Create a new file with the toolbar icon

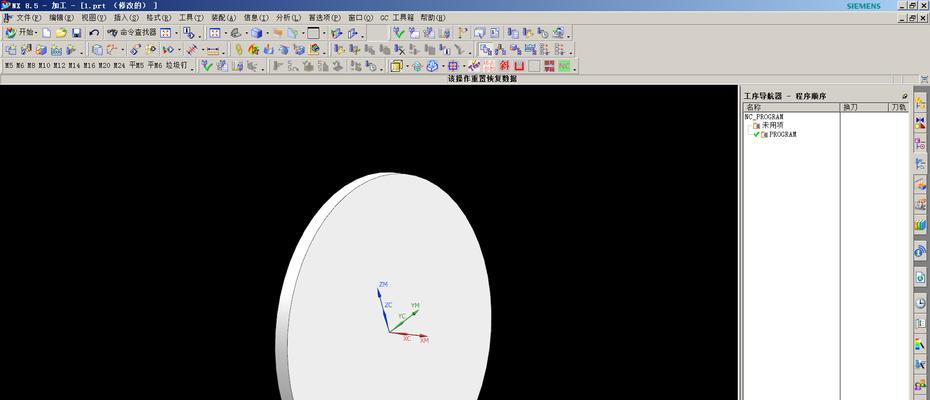[x=46, y=33]
